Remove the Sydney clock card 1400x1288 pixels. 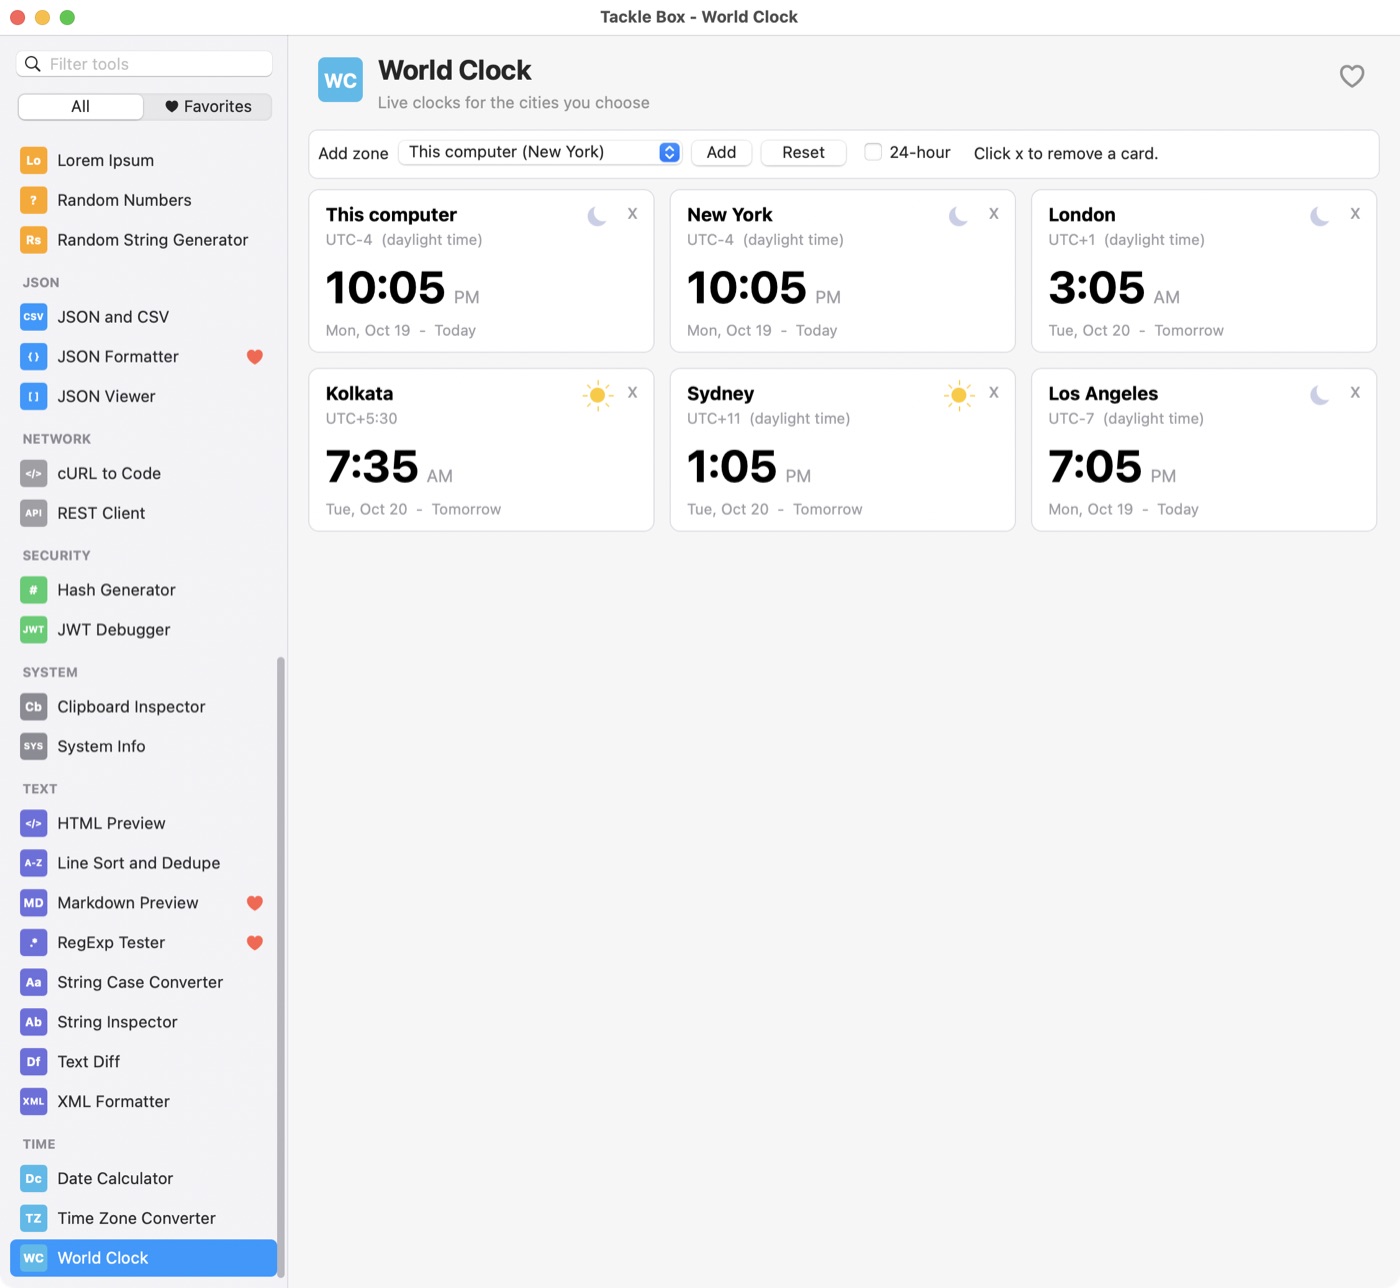pos(993,393)
